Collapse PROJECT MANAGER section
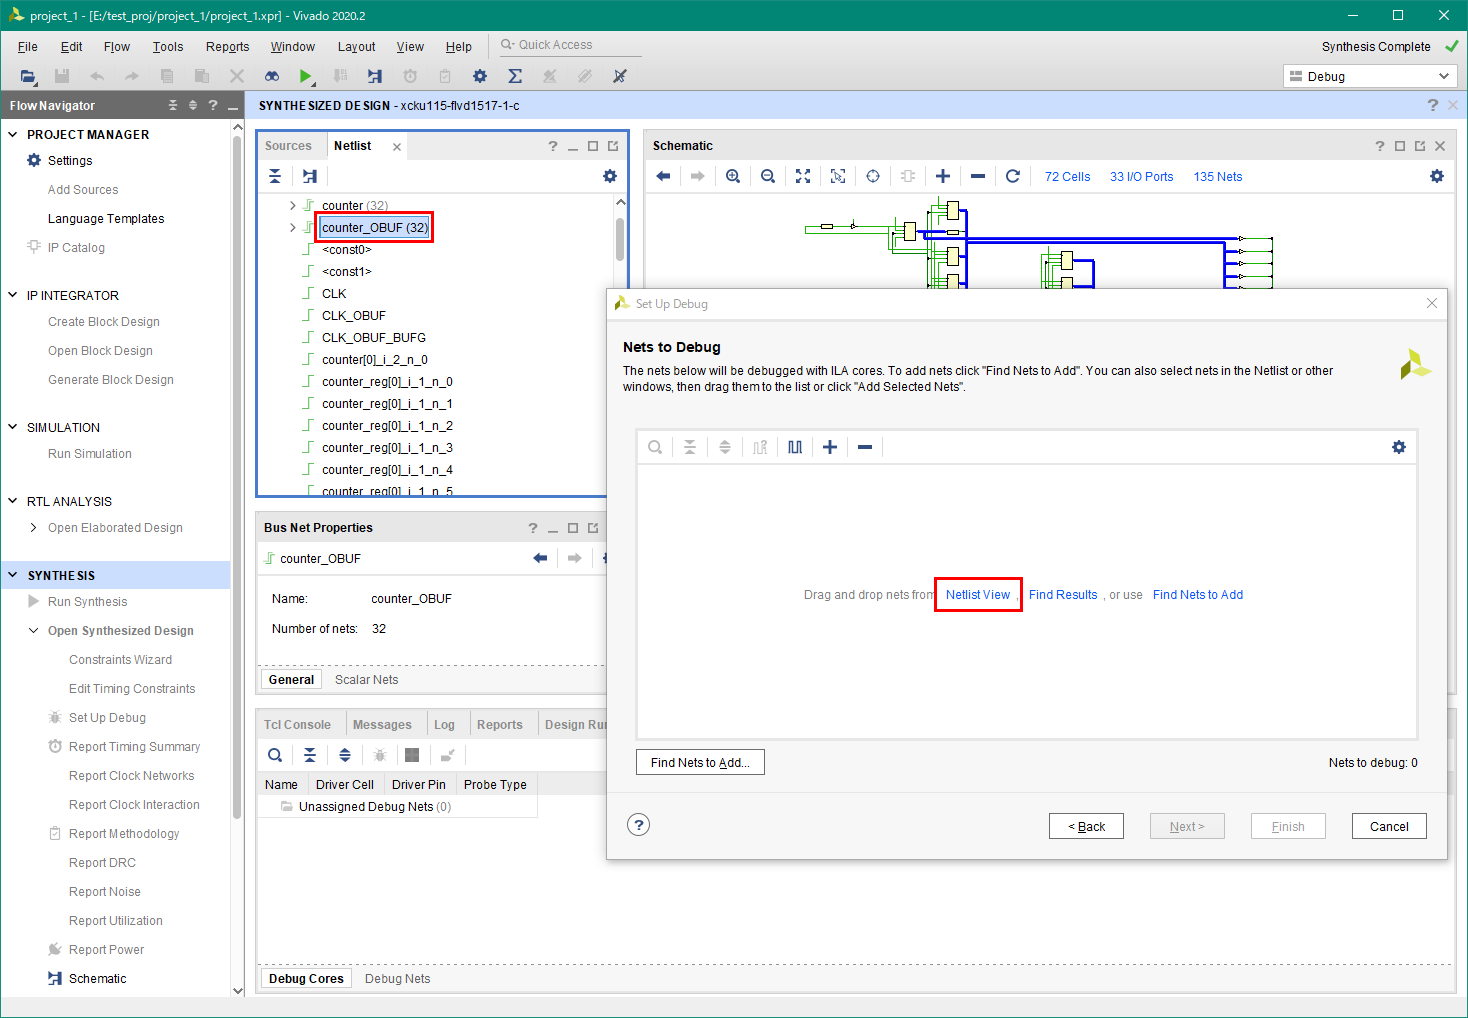The width and height of the screenshot is (1468, 1018). pyautogui.click(x=13, y=134)
